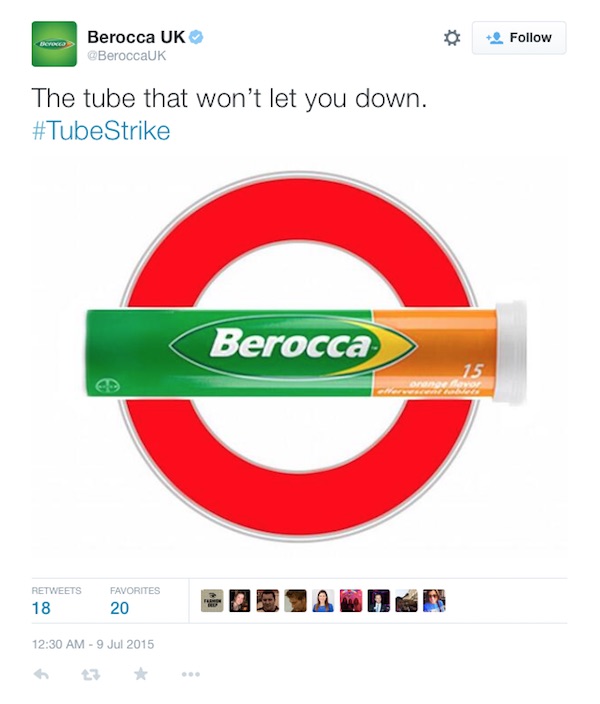600x704 pixels.
Task: Enlarge the Berocca tube roundel image
Action: [300, 356]
